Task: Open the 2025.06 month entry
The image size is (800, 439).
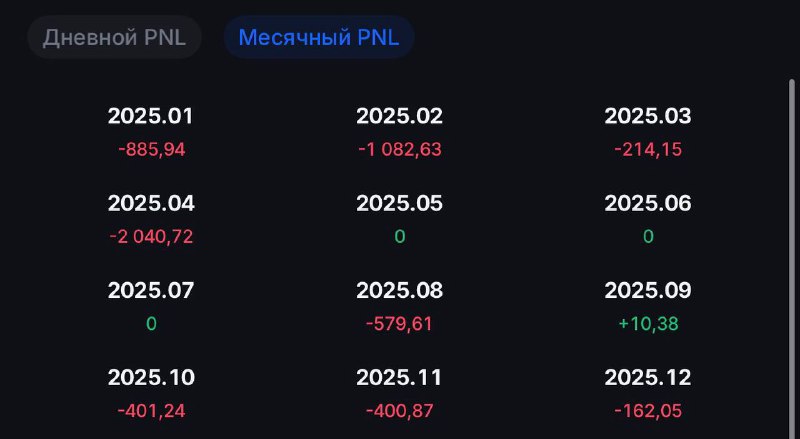Action: (648, 220)
